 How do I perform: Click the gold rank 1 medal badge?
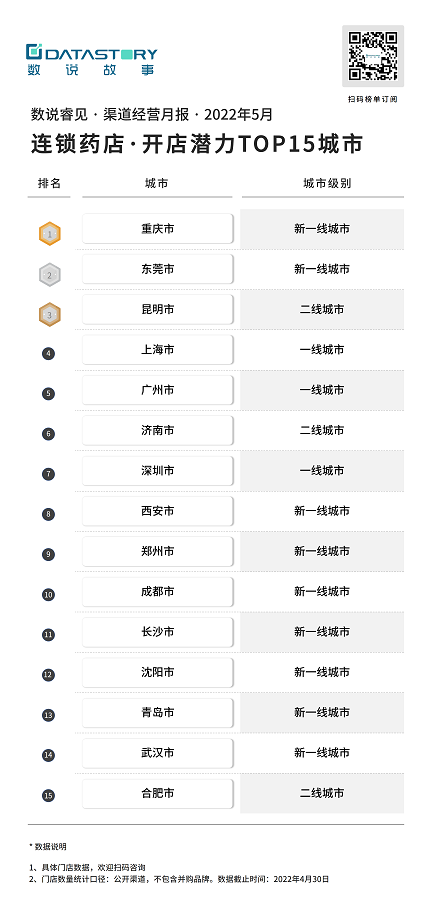[x=49, y=234]
